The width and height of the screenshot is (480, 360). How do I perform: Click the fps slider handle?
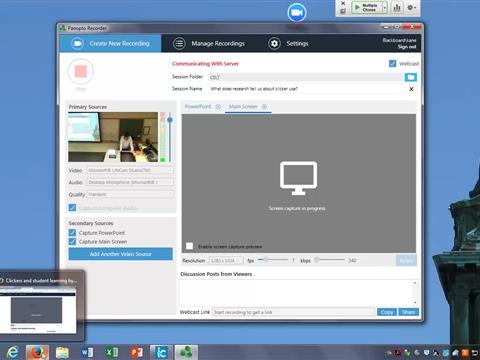pos(266,259)
